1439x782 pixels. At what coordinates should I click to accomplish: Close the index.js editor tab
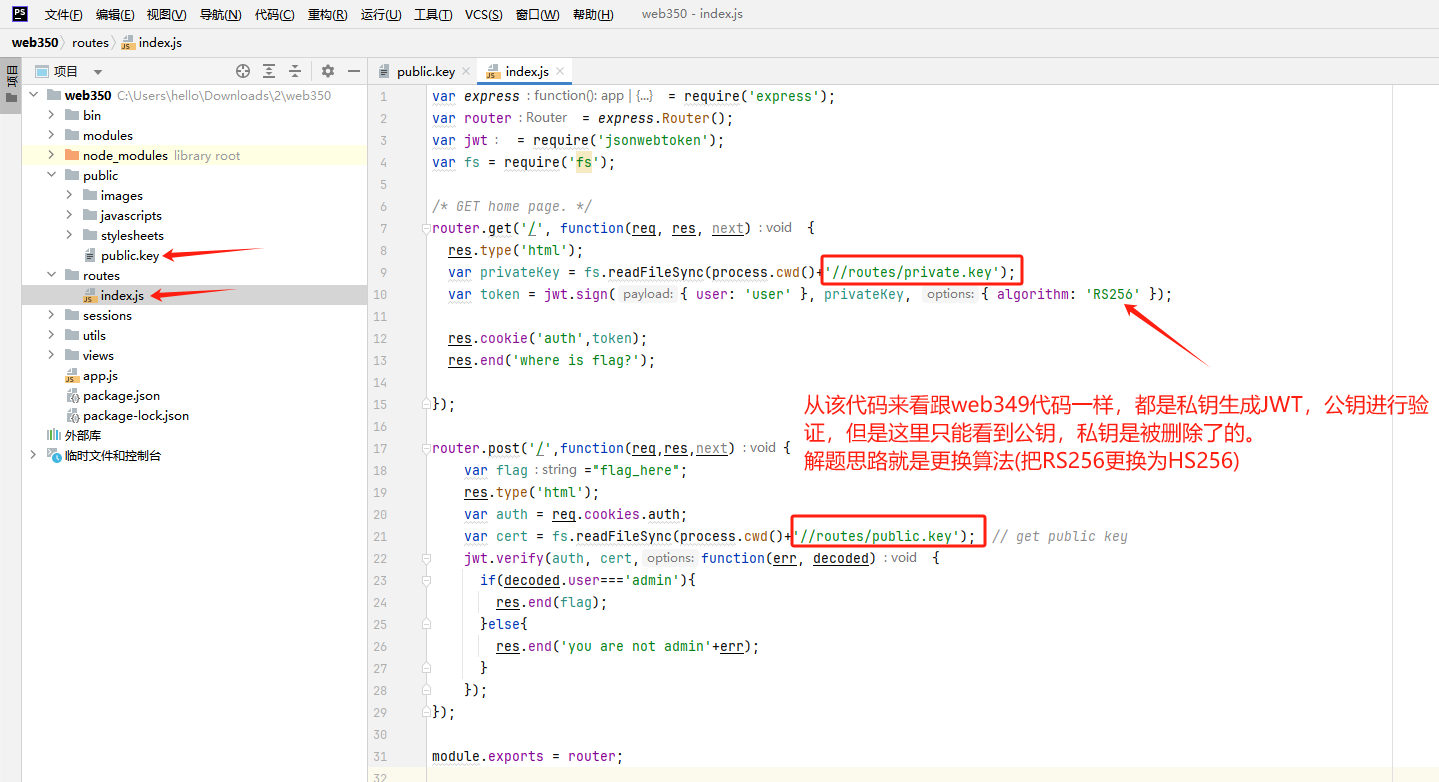coord(561,71)
